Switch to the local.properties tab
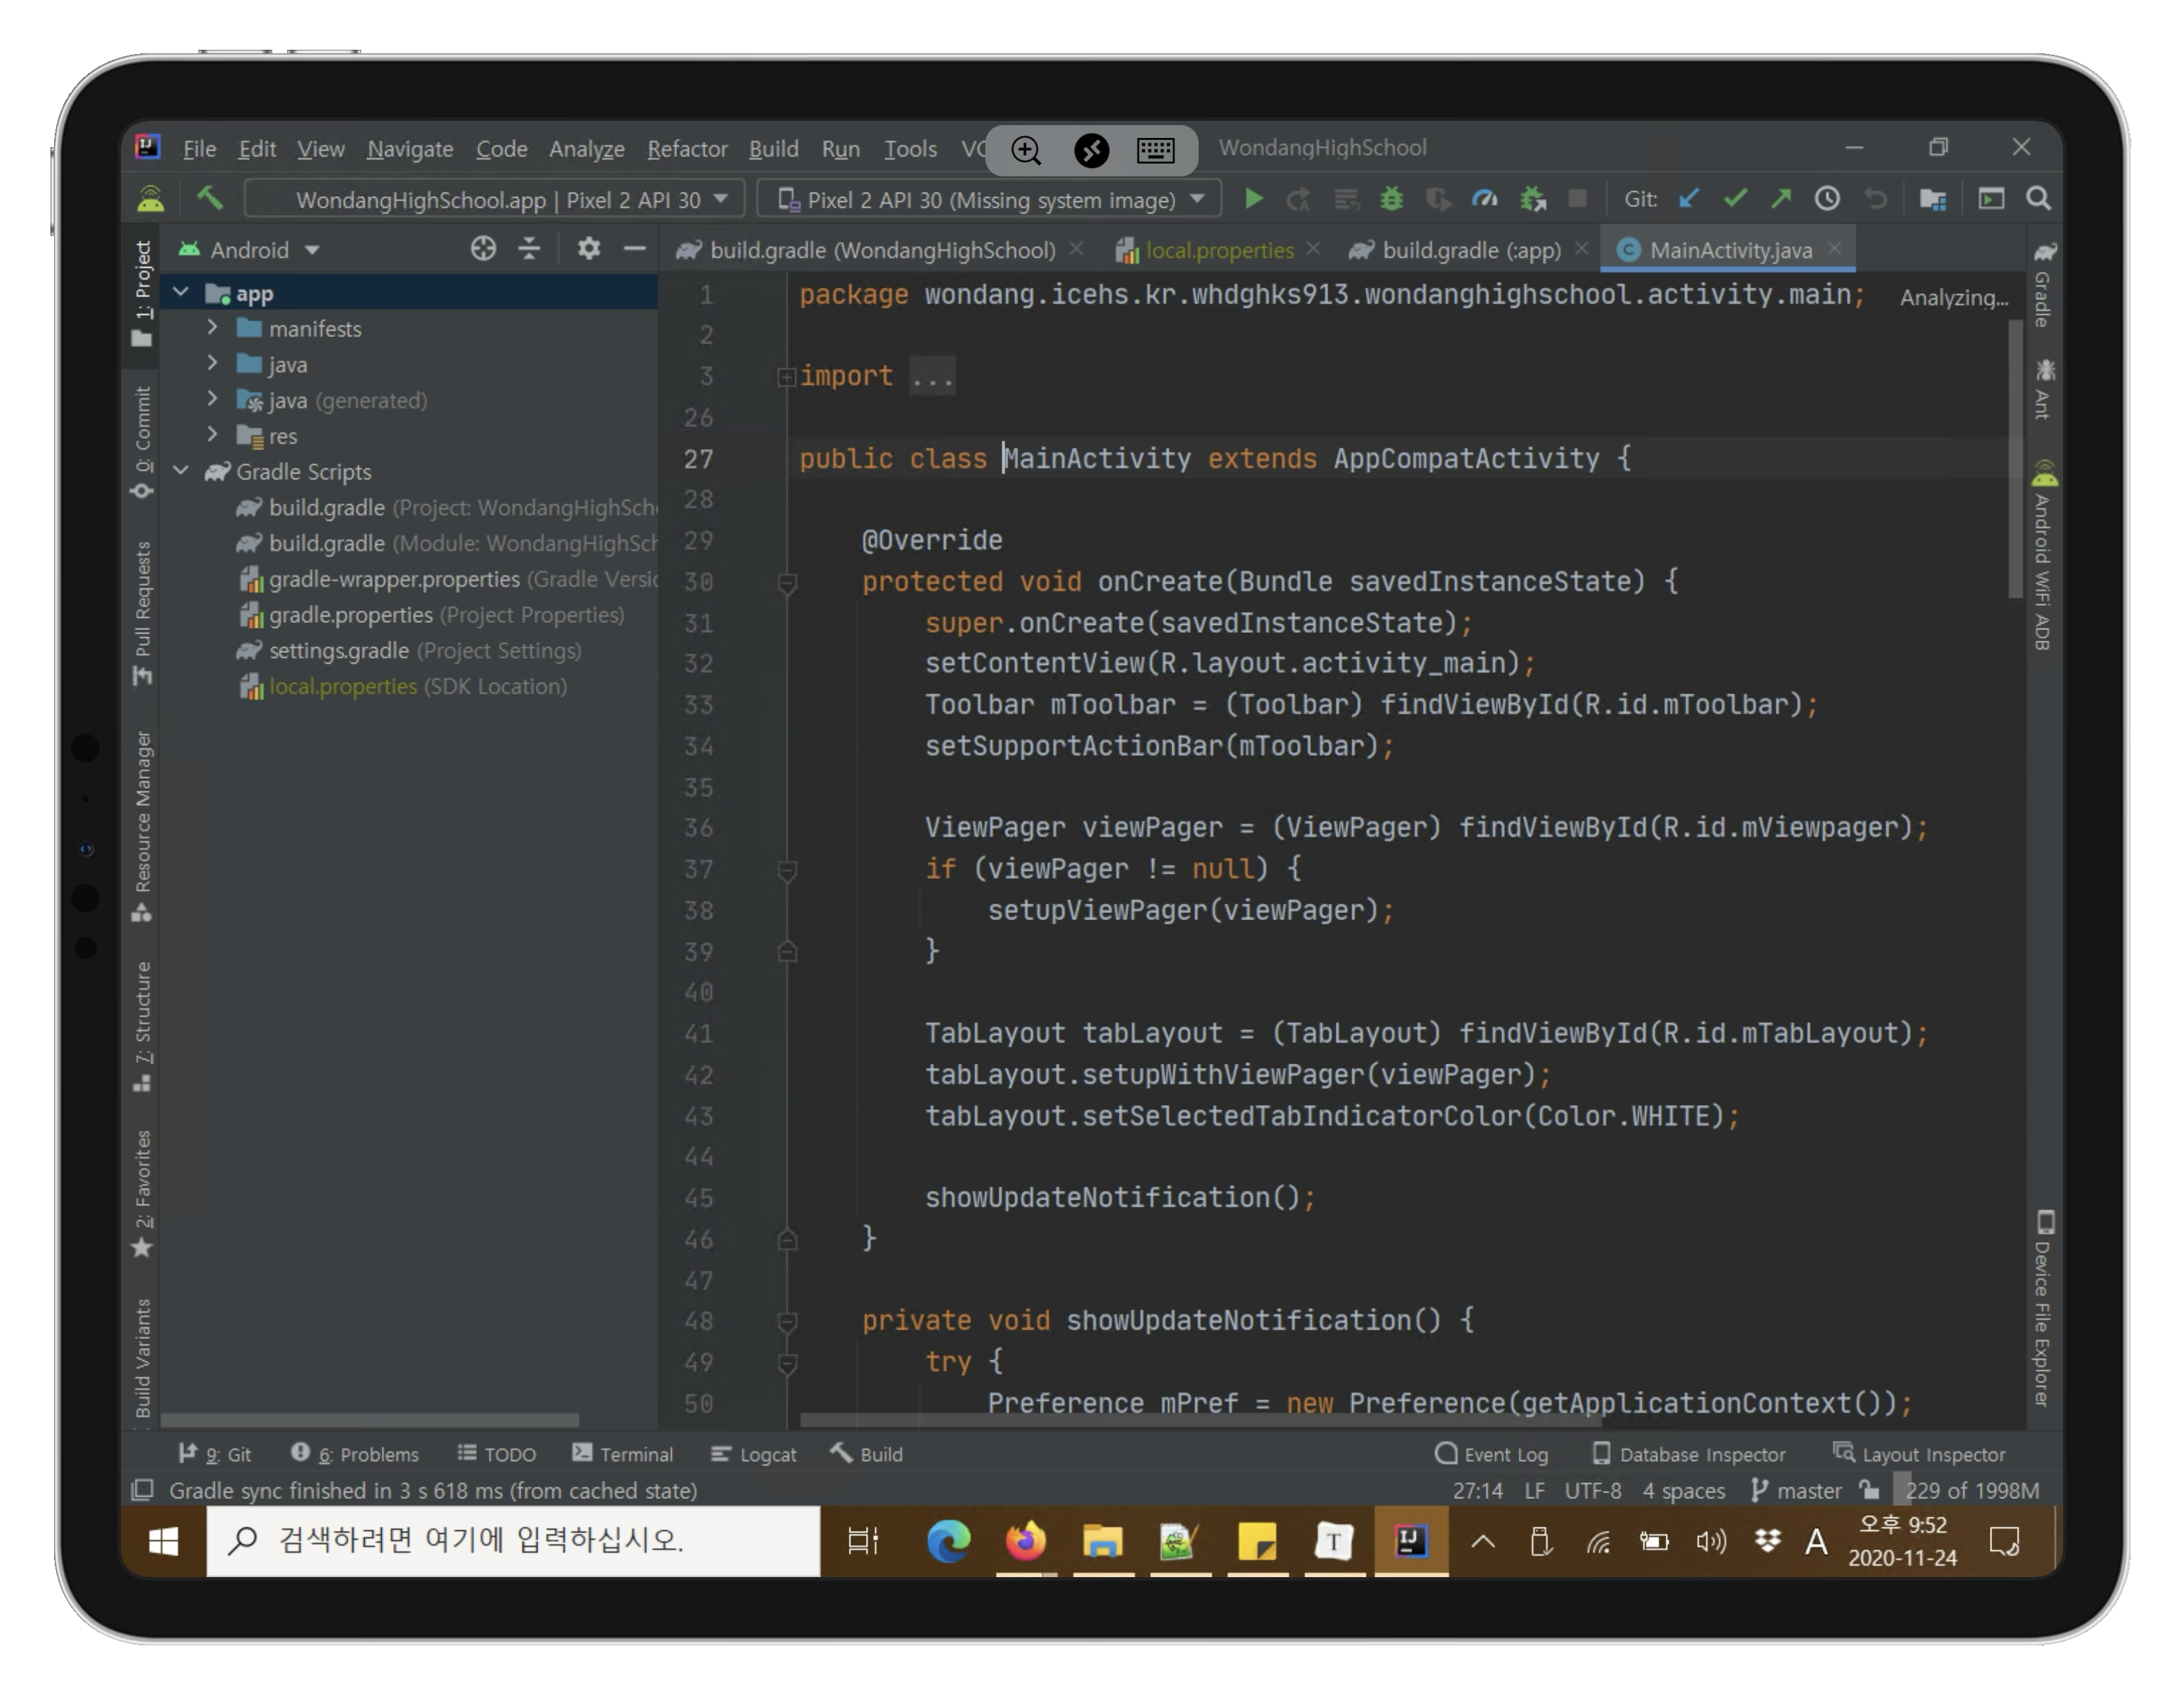This screenshot has width=2184, height=1698. pyautogui.click(x=1218, y=250)
